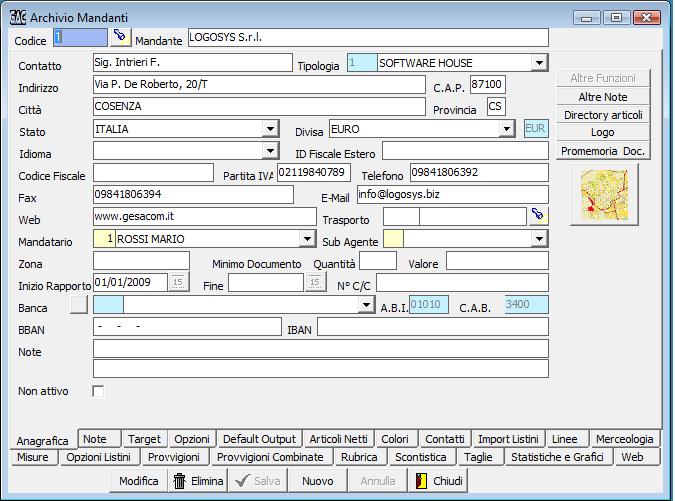Viewport: 675px width, 501px height.
Task: Open the Stato country dropdown
Action: [269, 128]
